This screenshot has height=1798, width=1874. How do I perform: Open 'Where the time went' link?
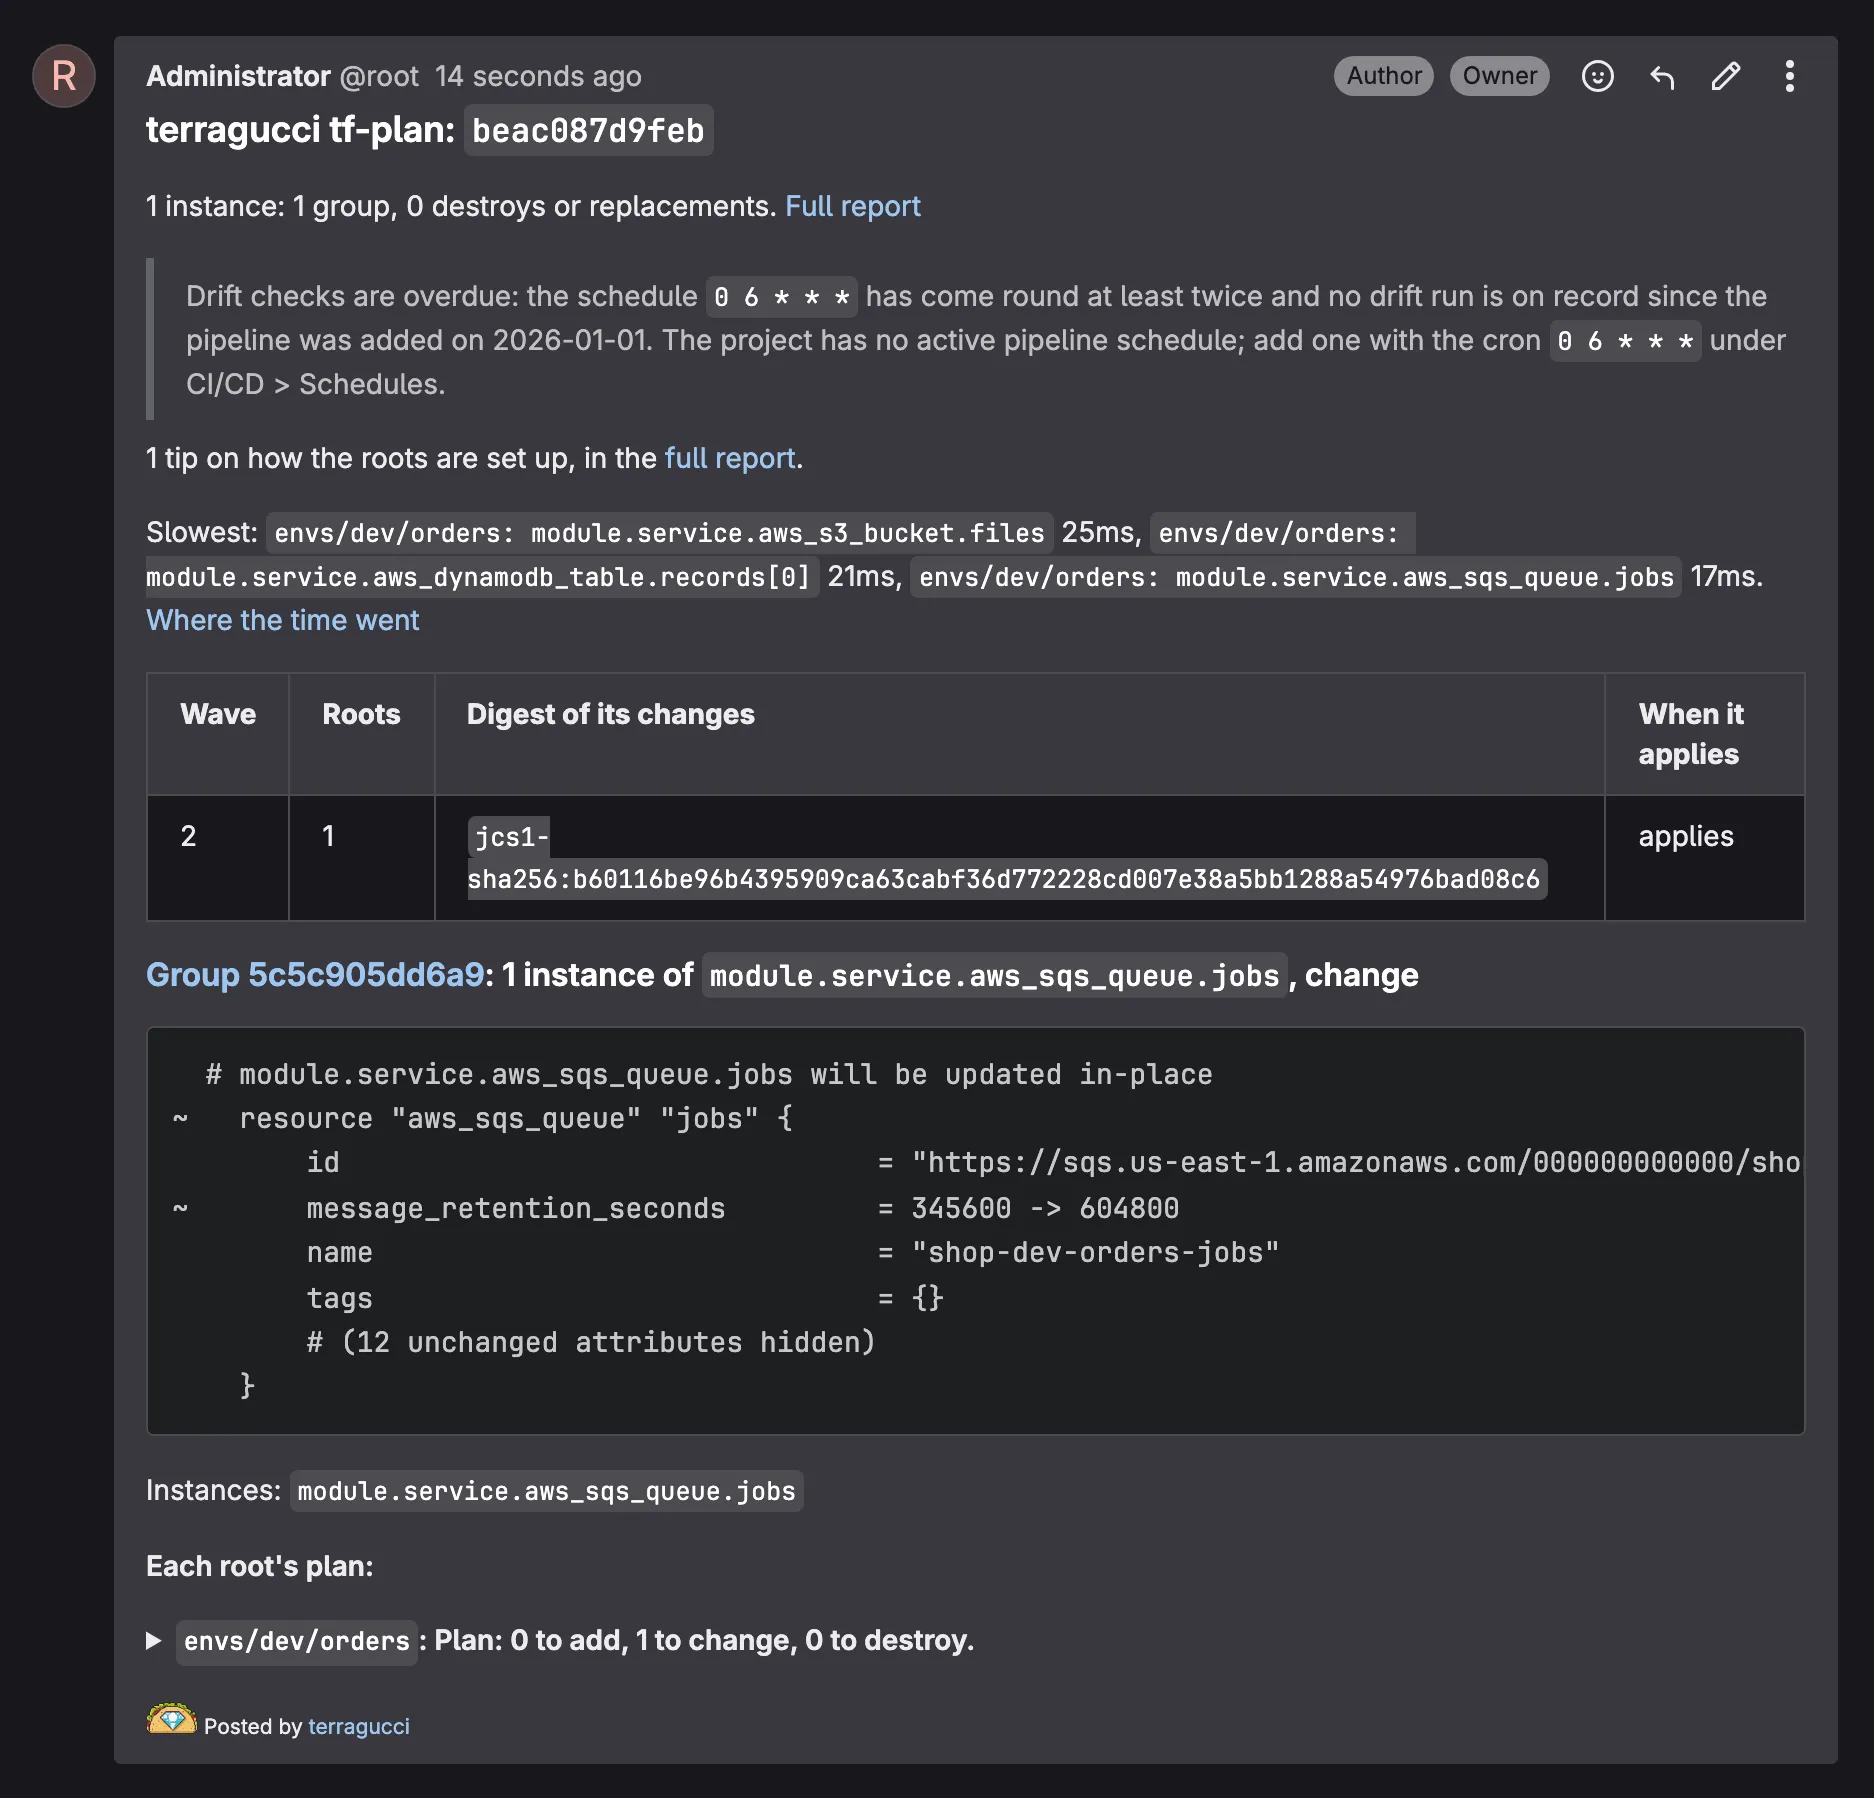283,620
